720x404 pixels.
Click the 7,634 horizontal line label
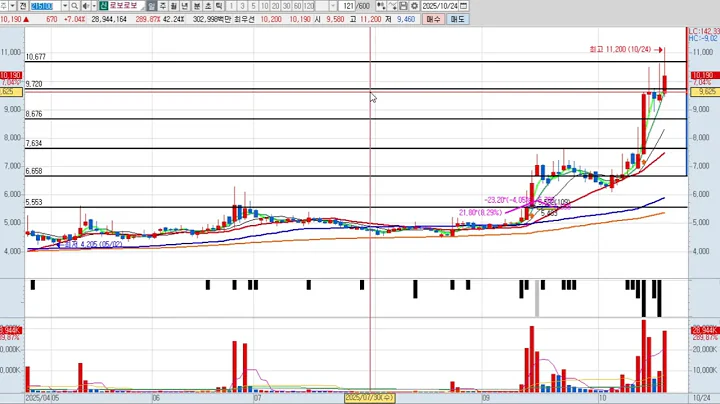tap(34, 143)
